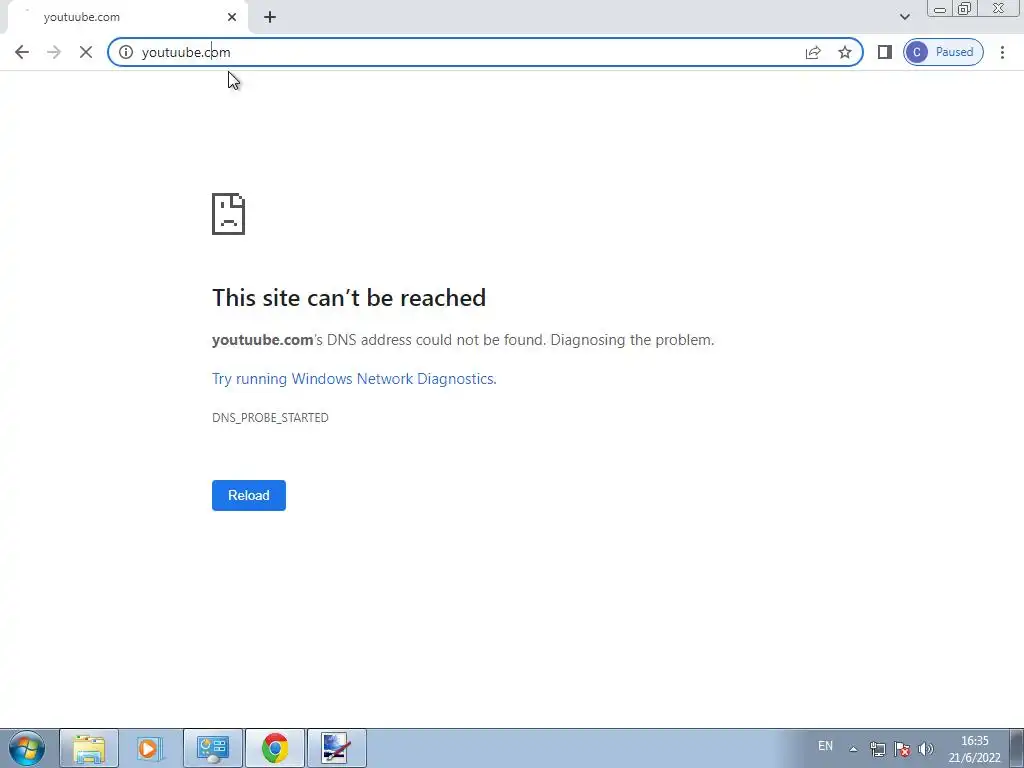Viewport: 1024px width, 768px height.
Task: Minimize the Chrome window
Action: [940, 9]
